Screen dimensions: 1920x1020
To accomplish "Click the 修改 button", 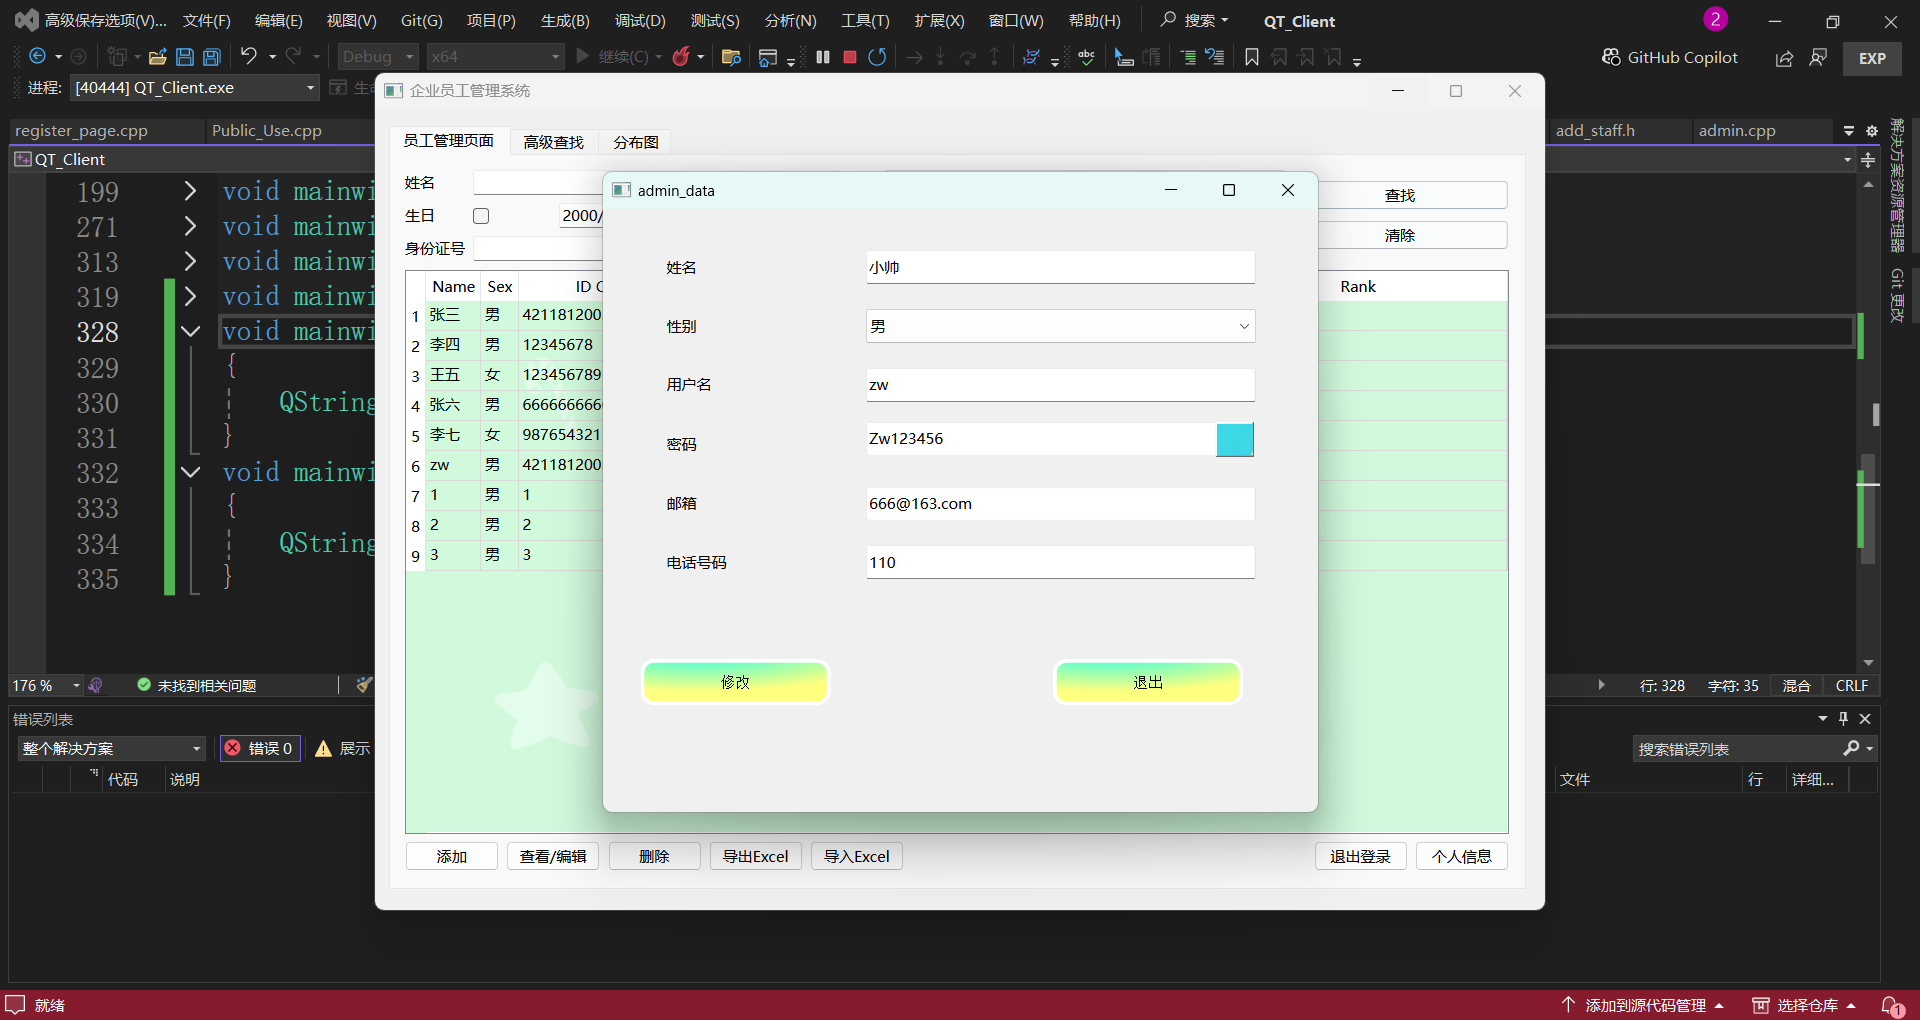I will click(735, 682).
